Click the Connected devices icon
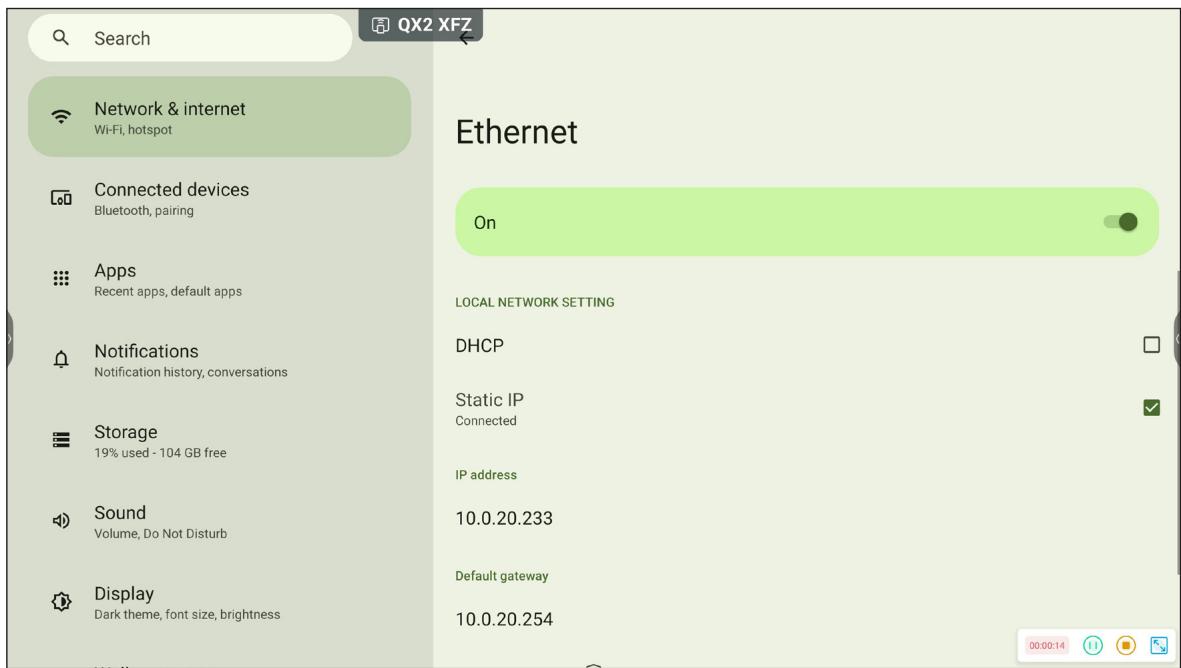The image size is (1181, 668). (61, 198)
